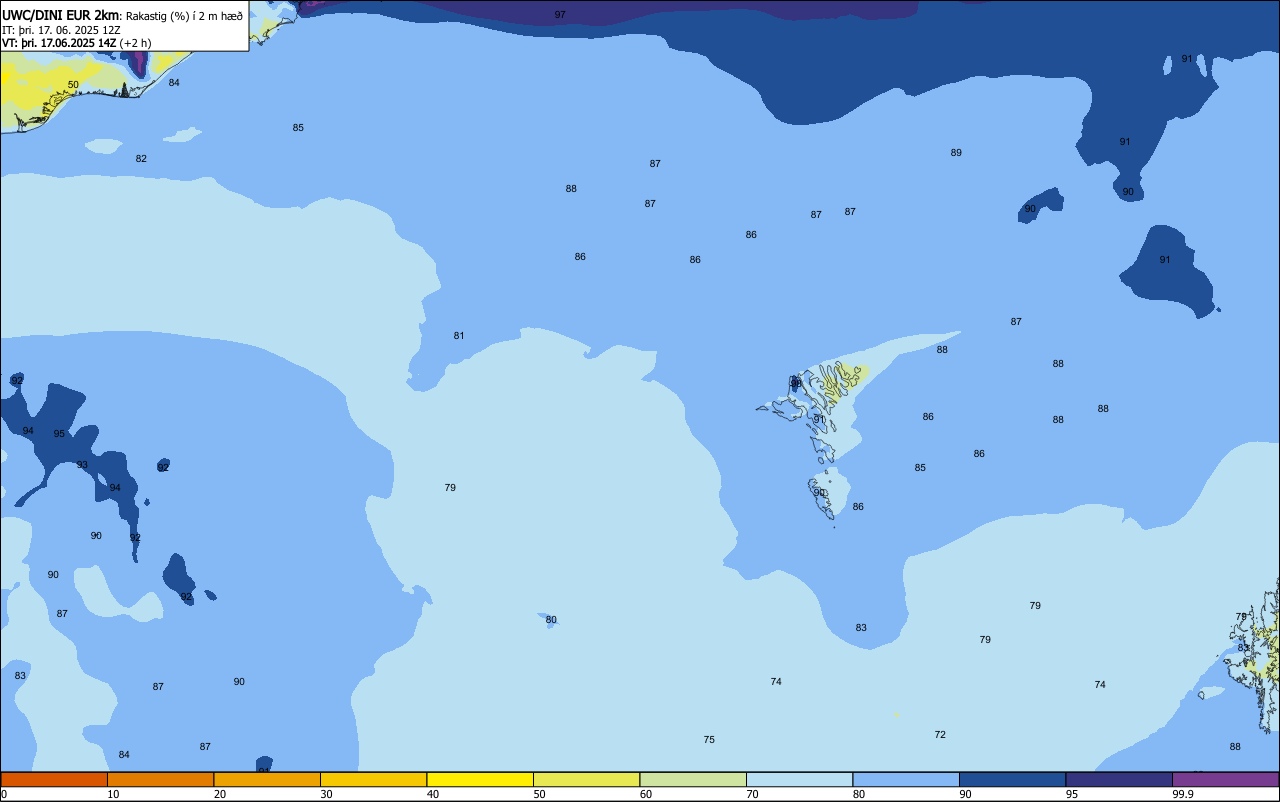Select the 90–95 dark blue legend swatch
Viewport: 1280px width, 802px height.
pyautogui.click(x=1012, y=779)
